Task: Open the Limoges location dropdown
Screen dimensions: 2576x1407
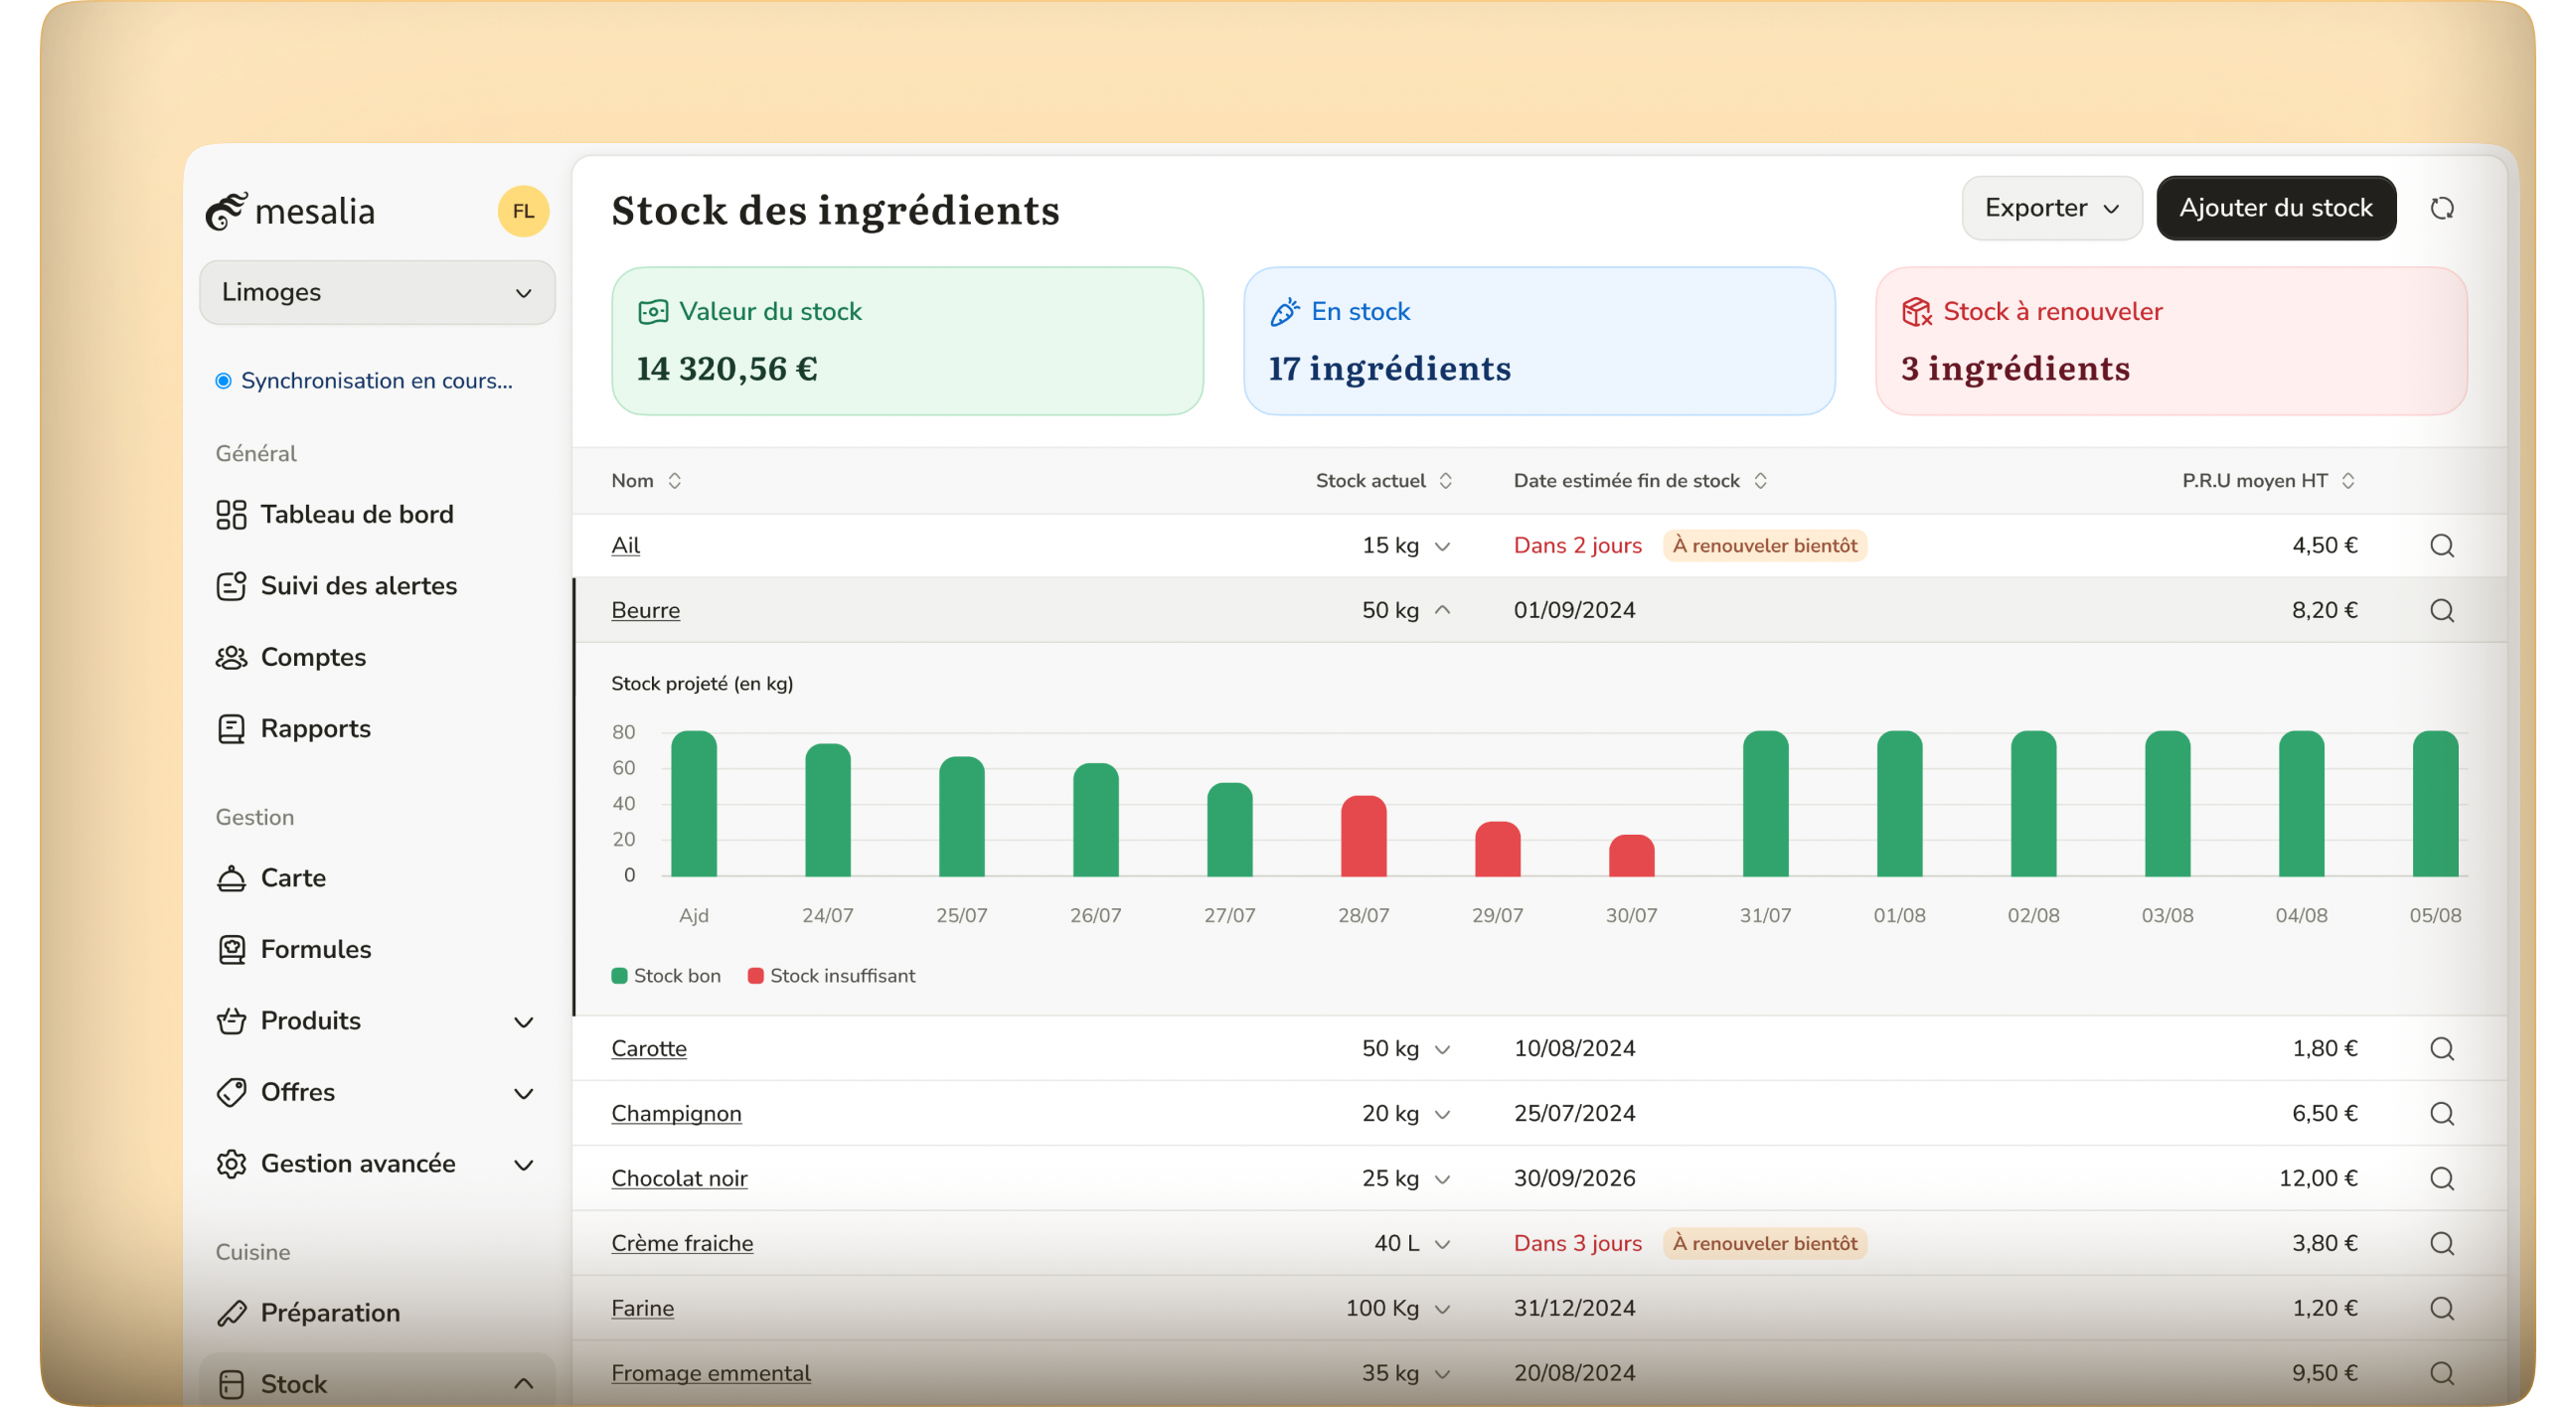Action: [377, 292]
